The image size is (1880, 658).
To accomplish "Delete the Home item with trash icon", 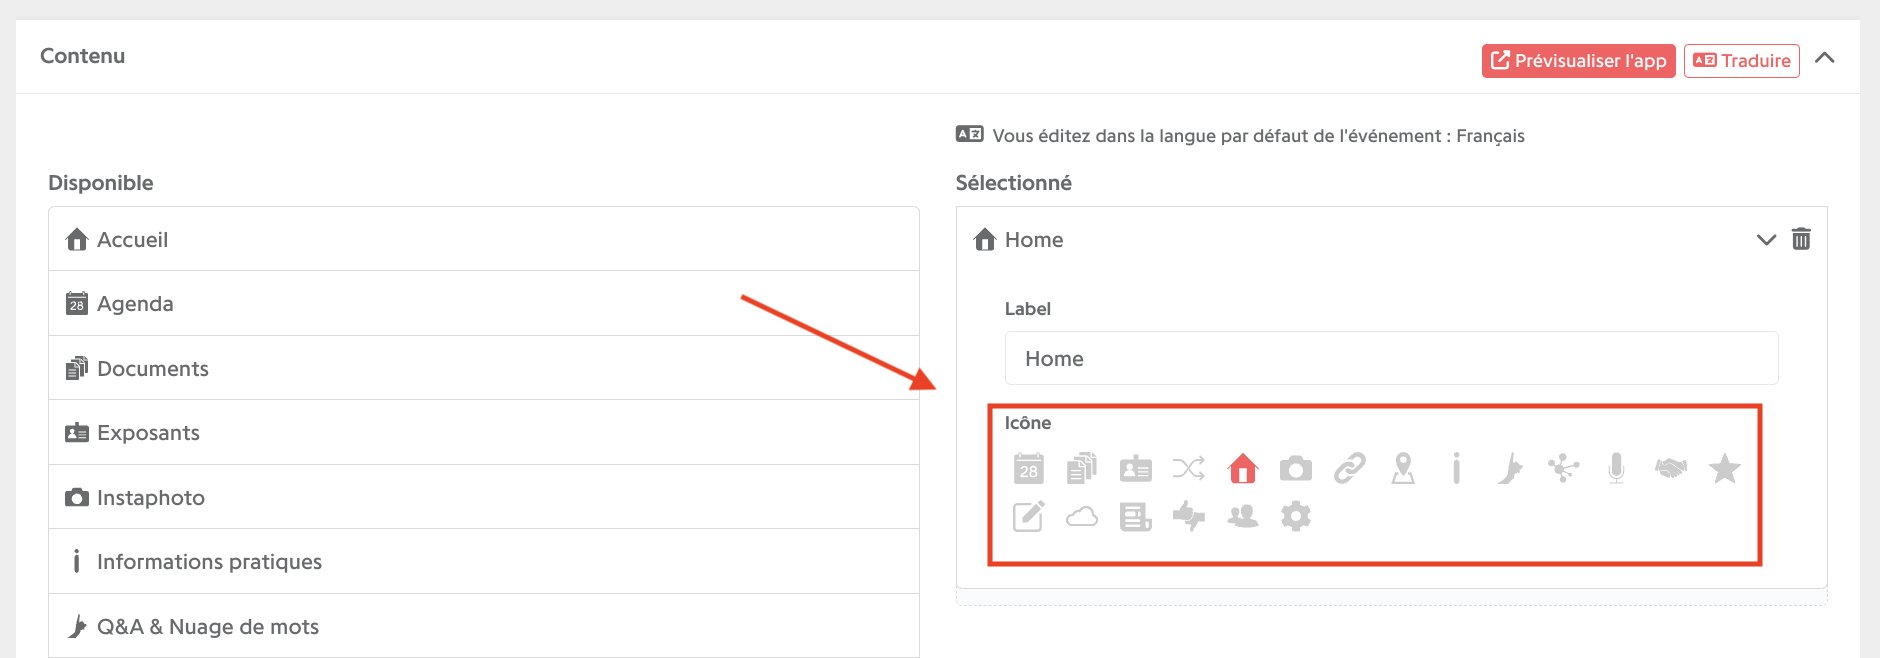I will (x=1801, y=239).
